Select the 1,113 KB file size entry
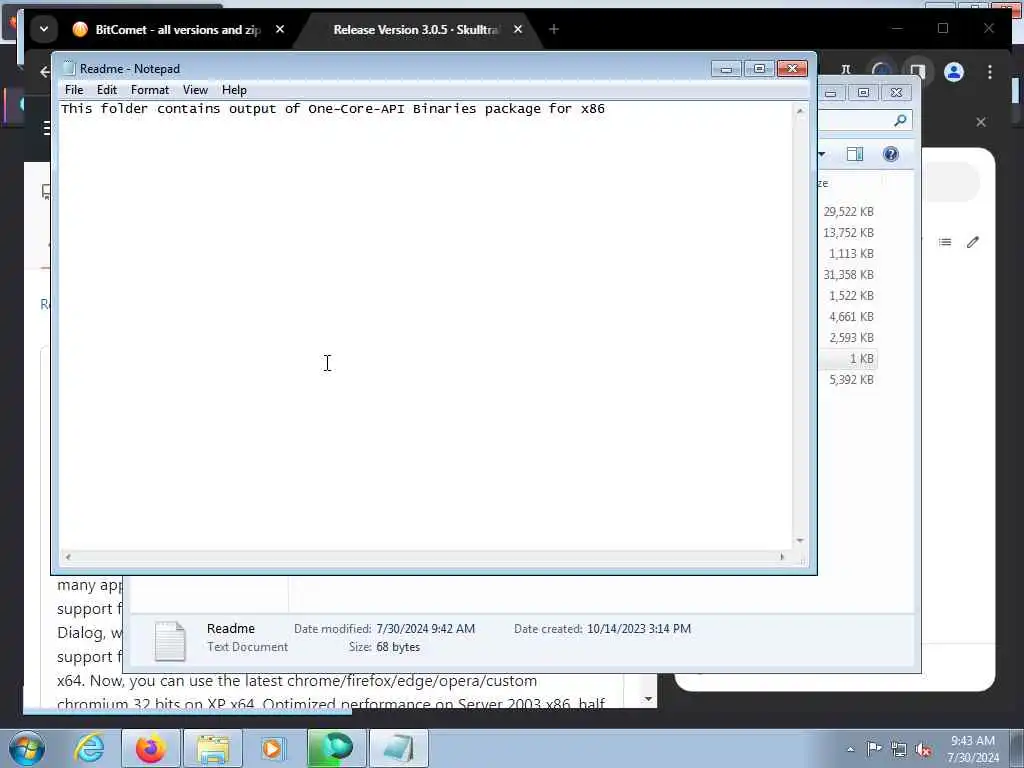The width and height of the screenshot is (1024, 768). [851, 253]
